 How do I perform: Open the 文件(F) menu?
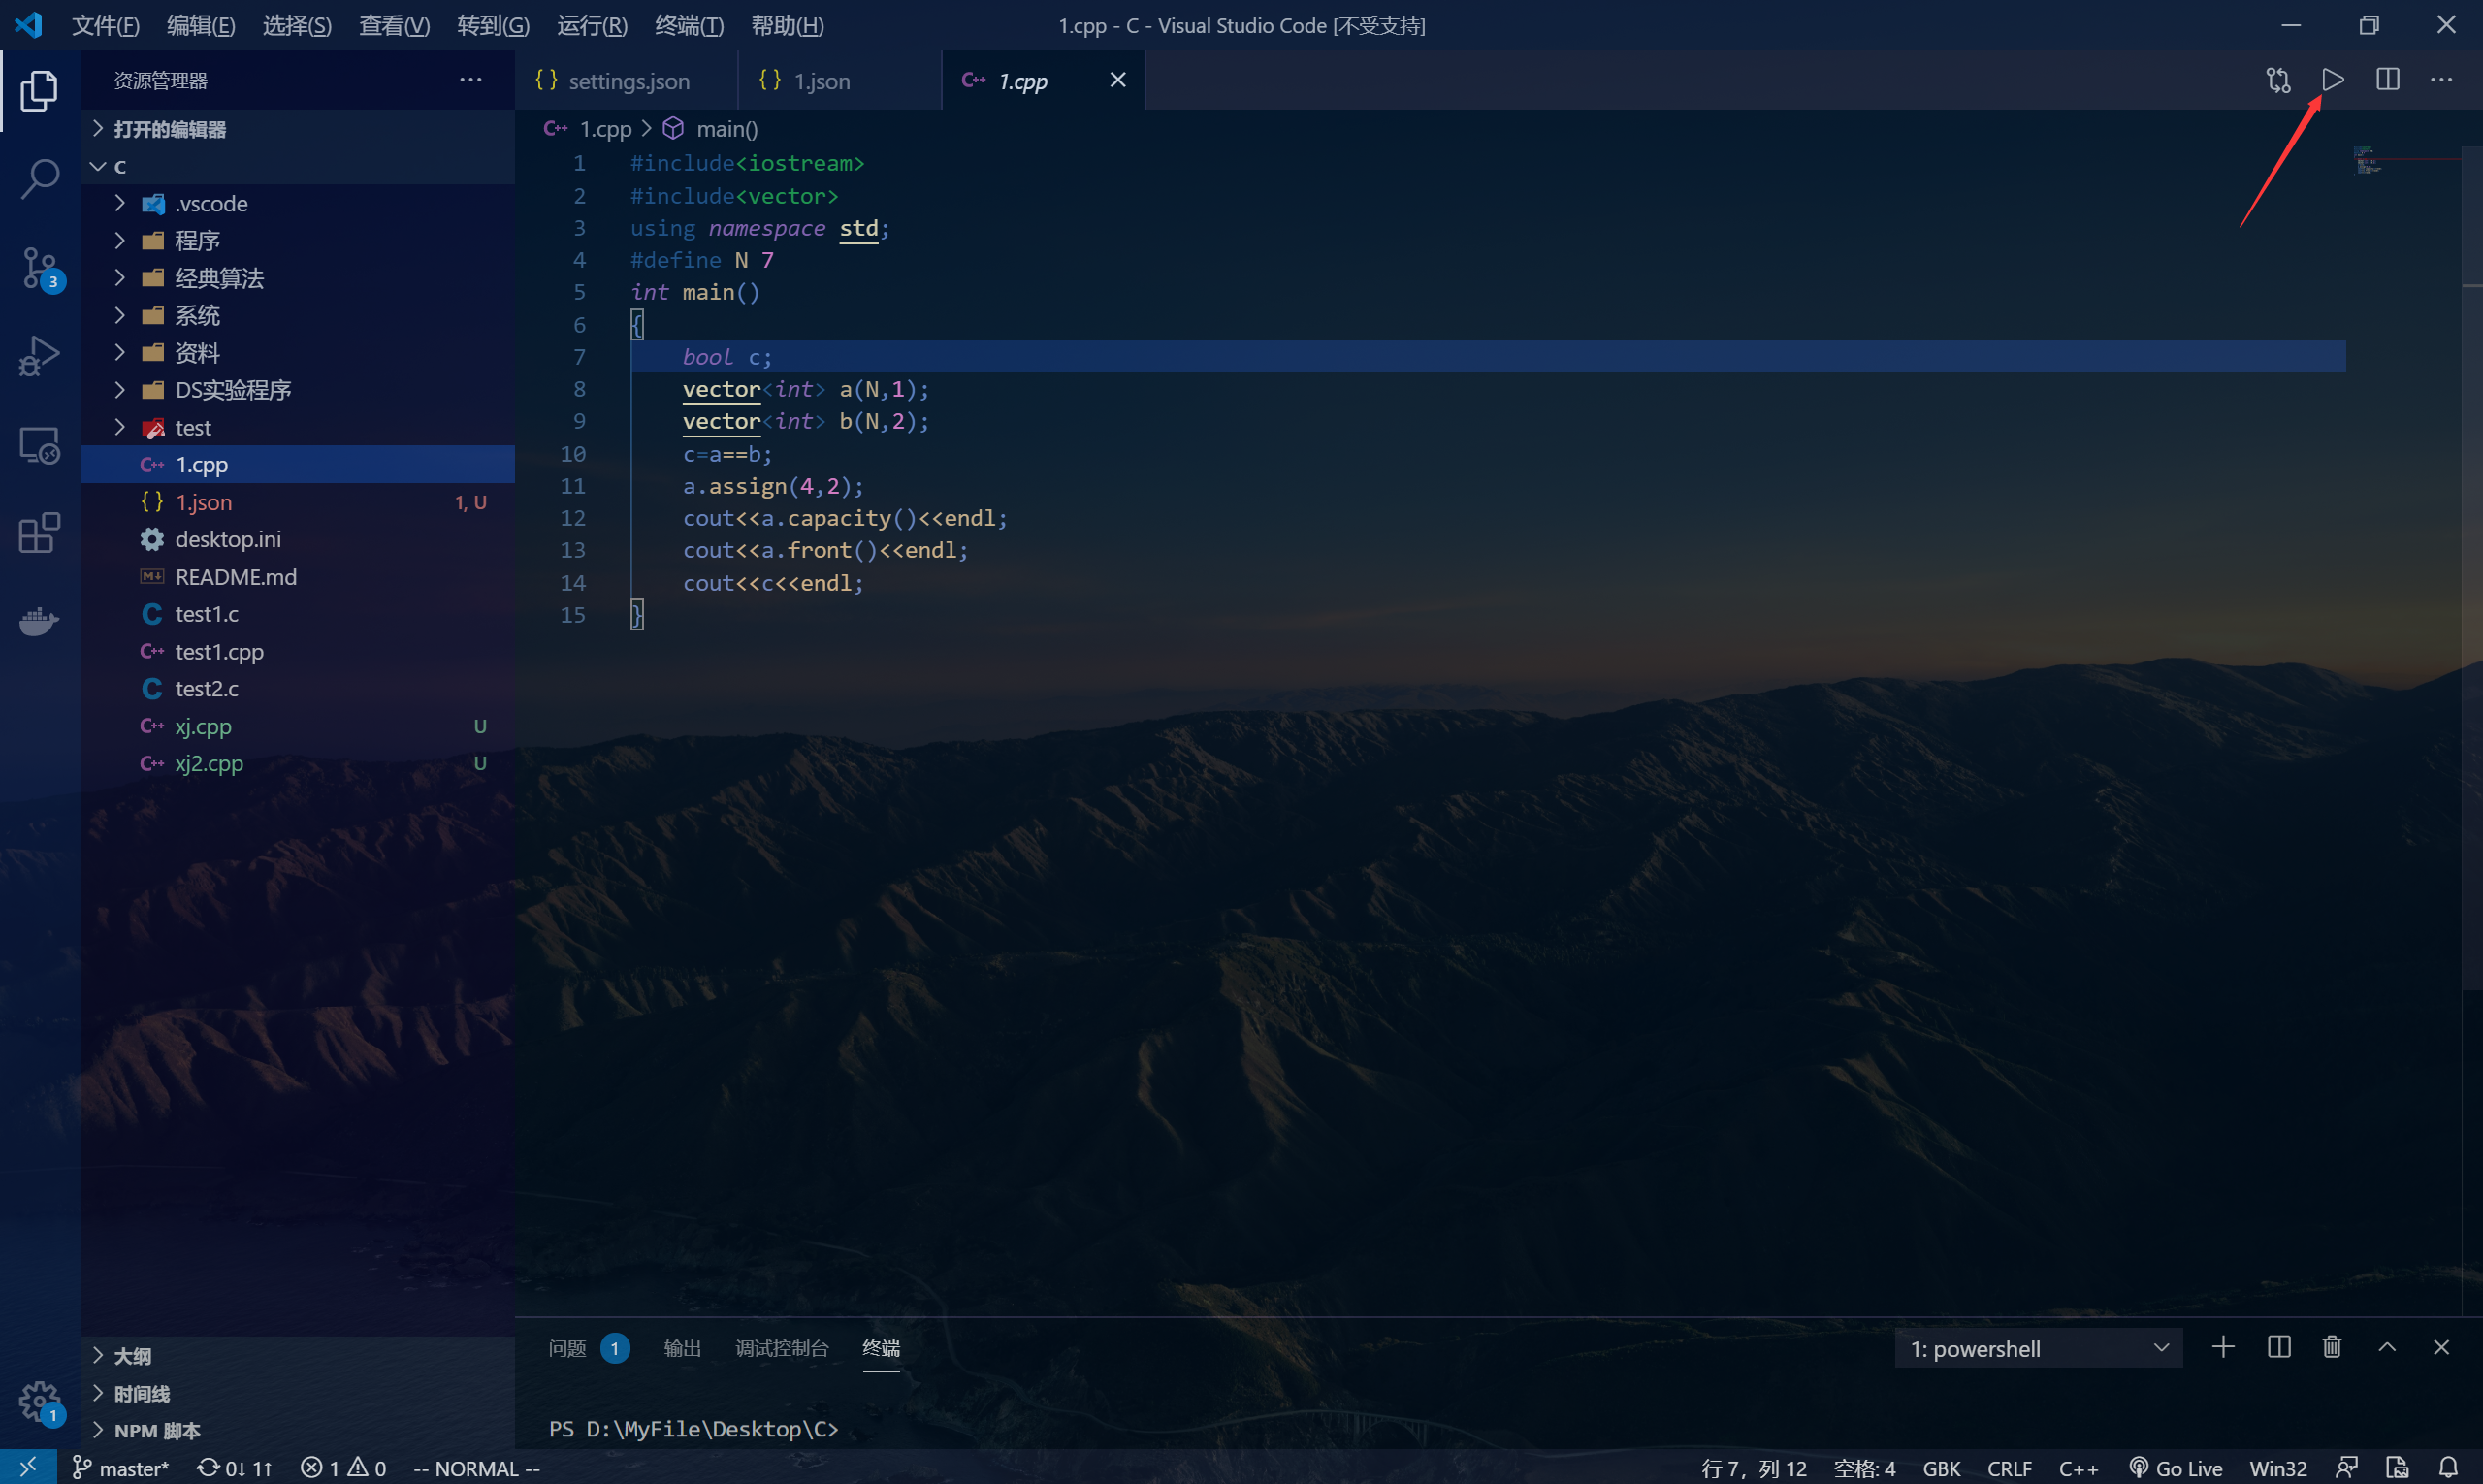pos(105,26)
